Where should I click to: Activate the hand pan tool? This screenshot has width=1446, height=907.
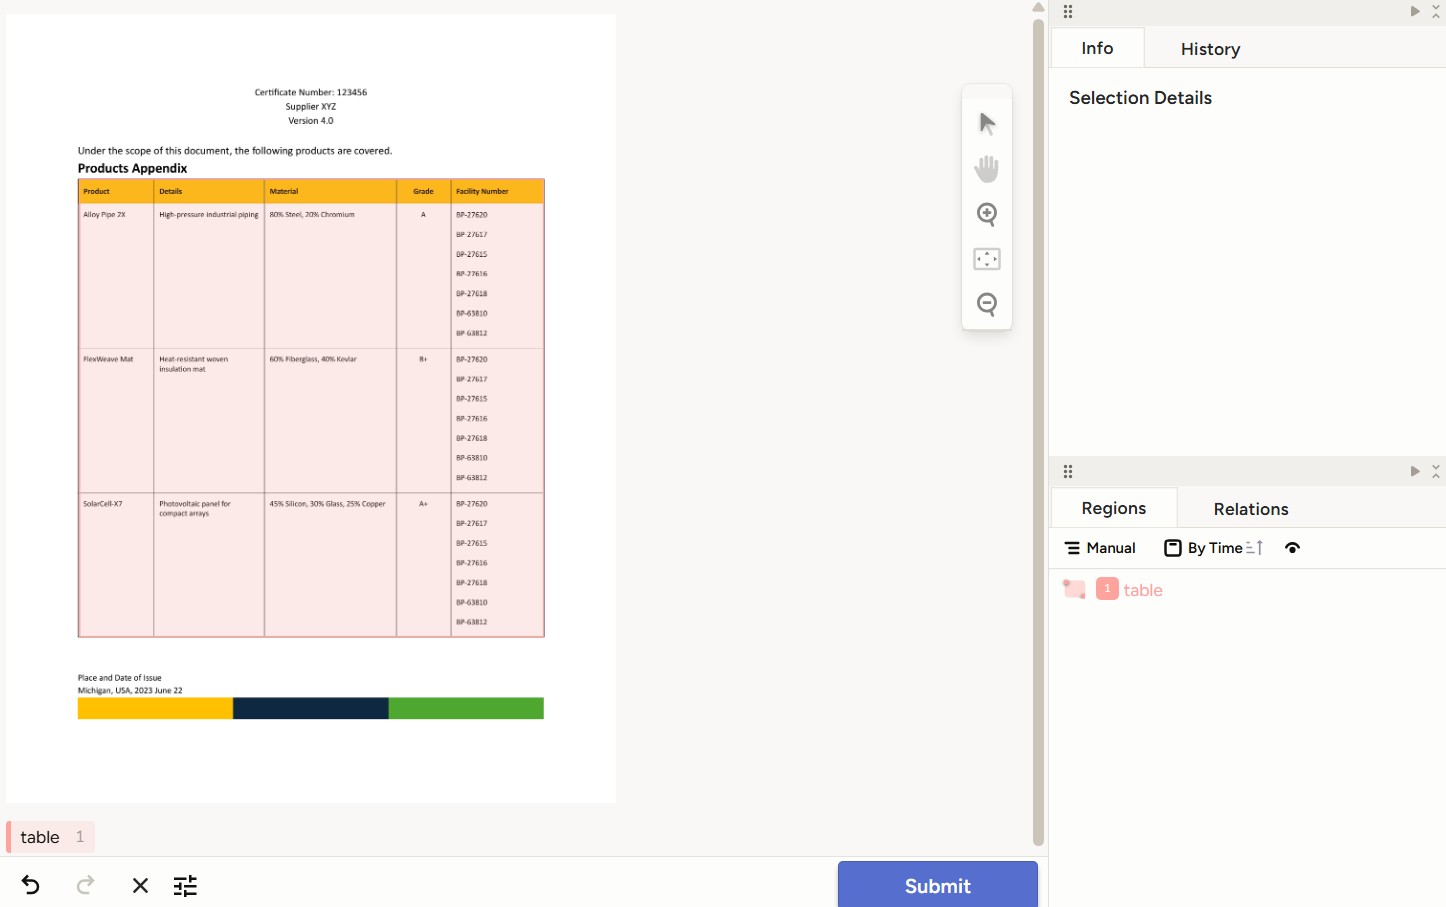click(x=987, y=168)
